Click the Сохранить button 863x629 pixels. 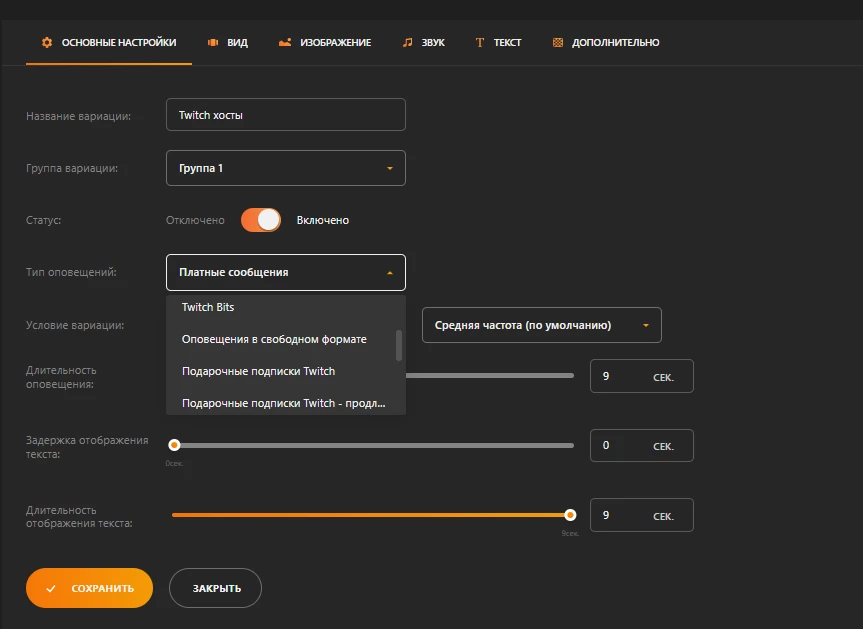(x=89, y=588)
